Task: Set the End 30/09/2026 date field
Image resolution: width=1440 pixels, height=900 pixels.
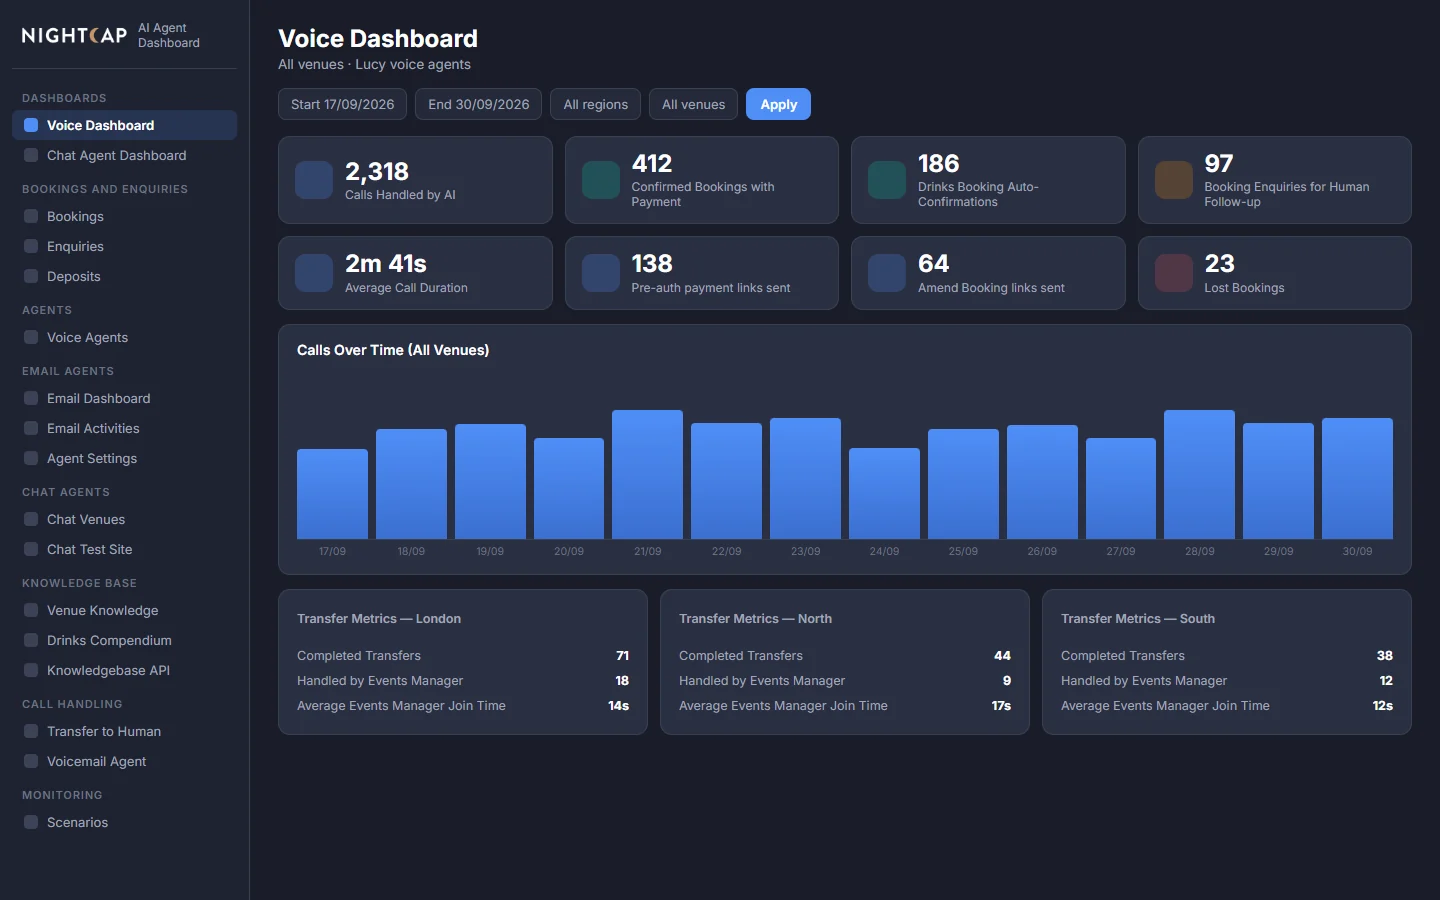Action: click(x=479, y=104)
